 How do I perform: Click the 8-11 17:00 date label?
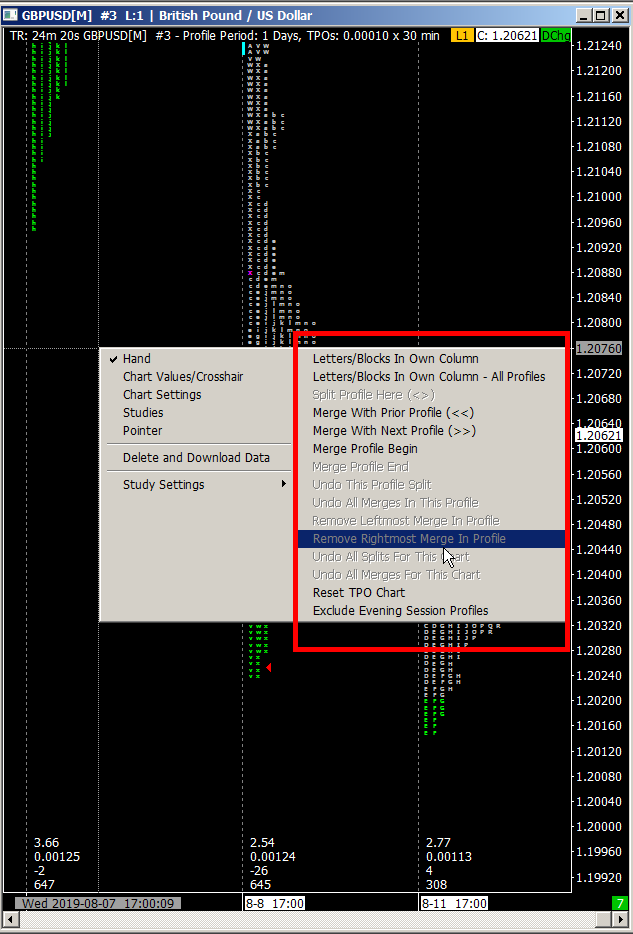click(454, 903)
